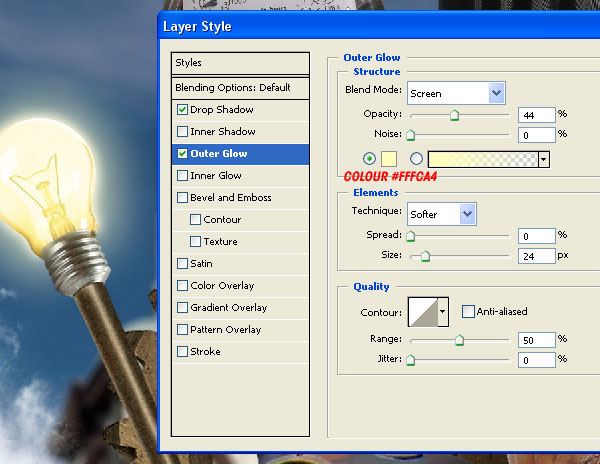Toggle the Drop Shadow checkbox
Viewport: 600px width, 464px height.
pyautogui.click(x=182, y=110)
